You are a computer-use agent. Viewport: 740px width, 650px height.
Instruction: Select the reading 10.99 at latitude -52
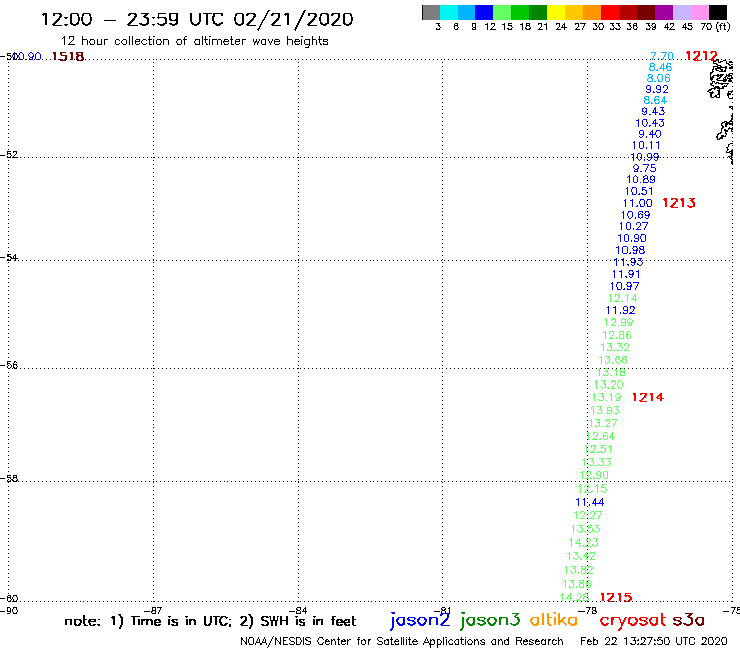[x=645, y=157]
